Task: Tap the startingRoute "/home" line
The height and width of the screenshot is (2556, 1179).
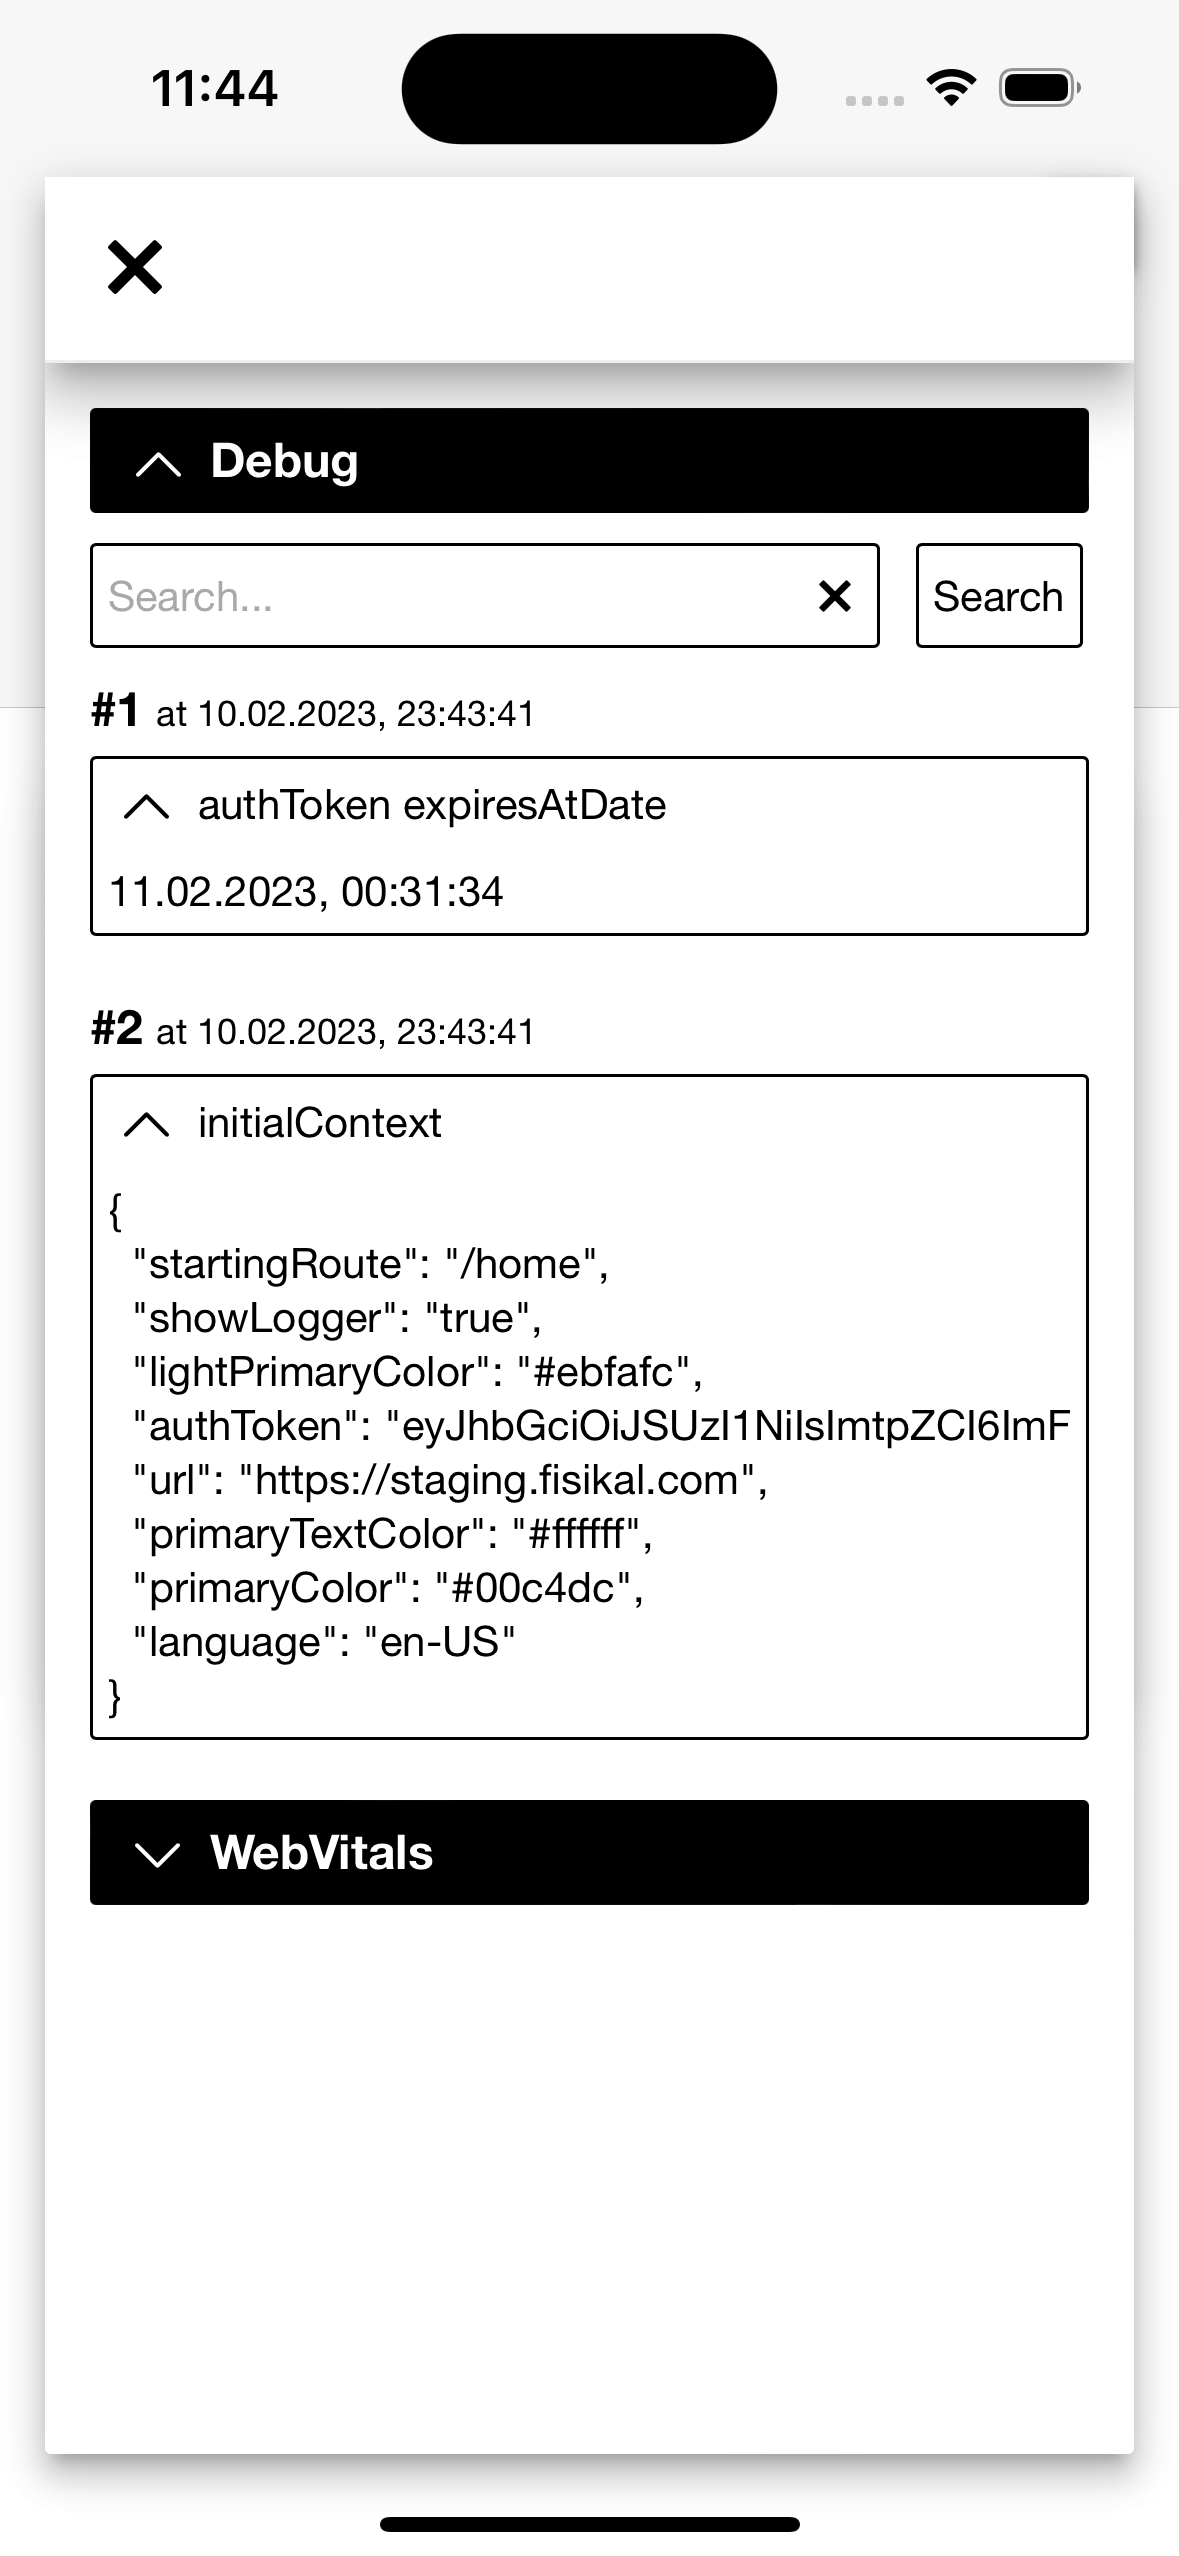Action: pos(370,1264)
